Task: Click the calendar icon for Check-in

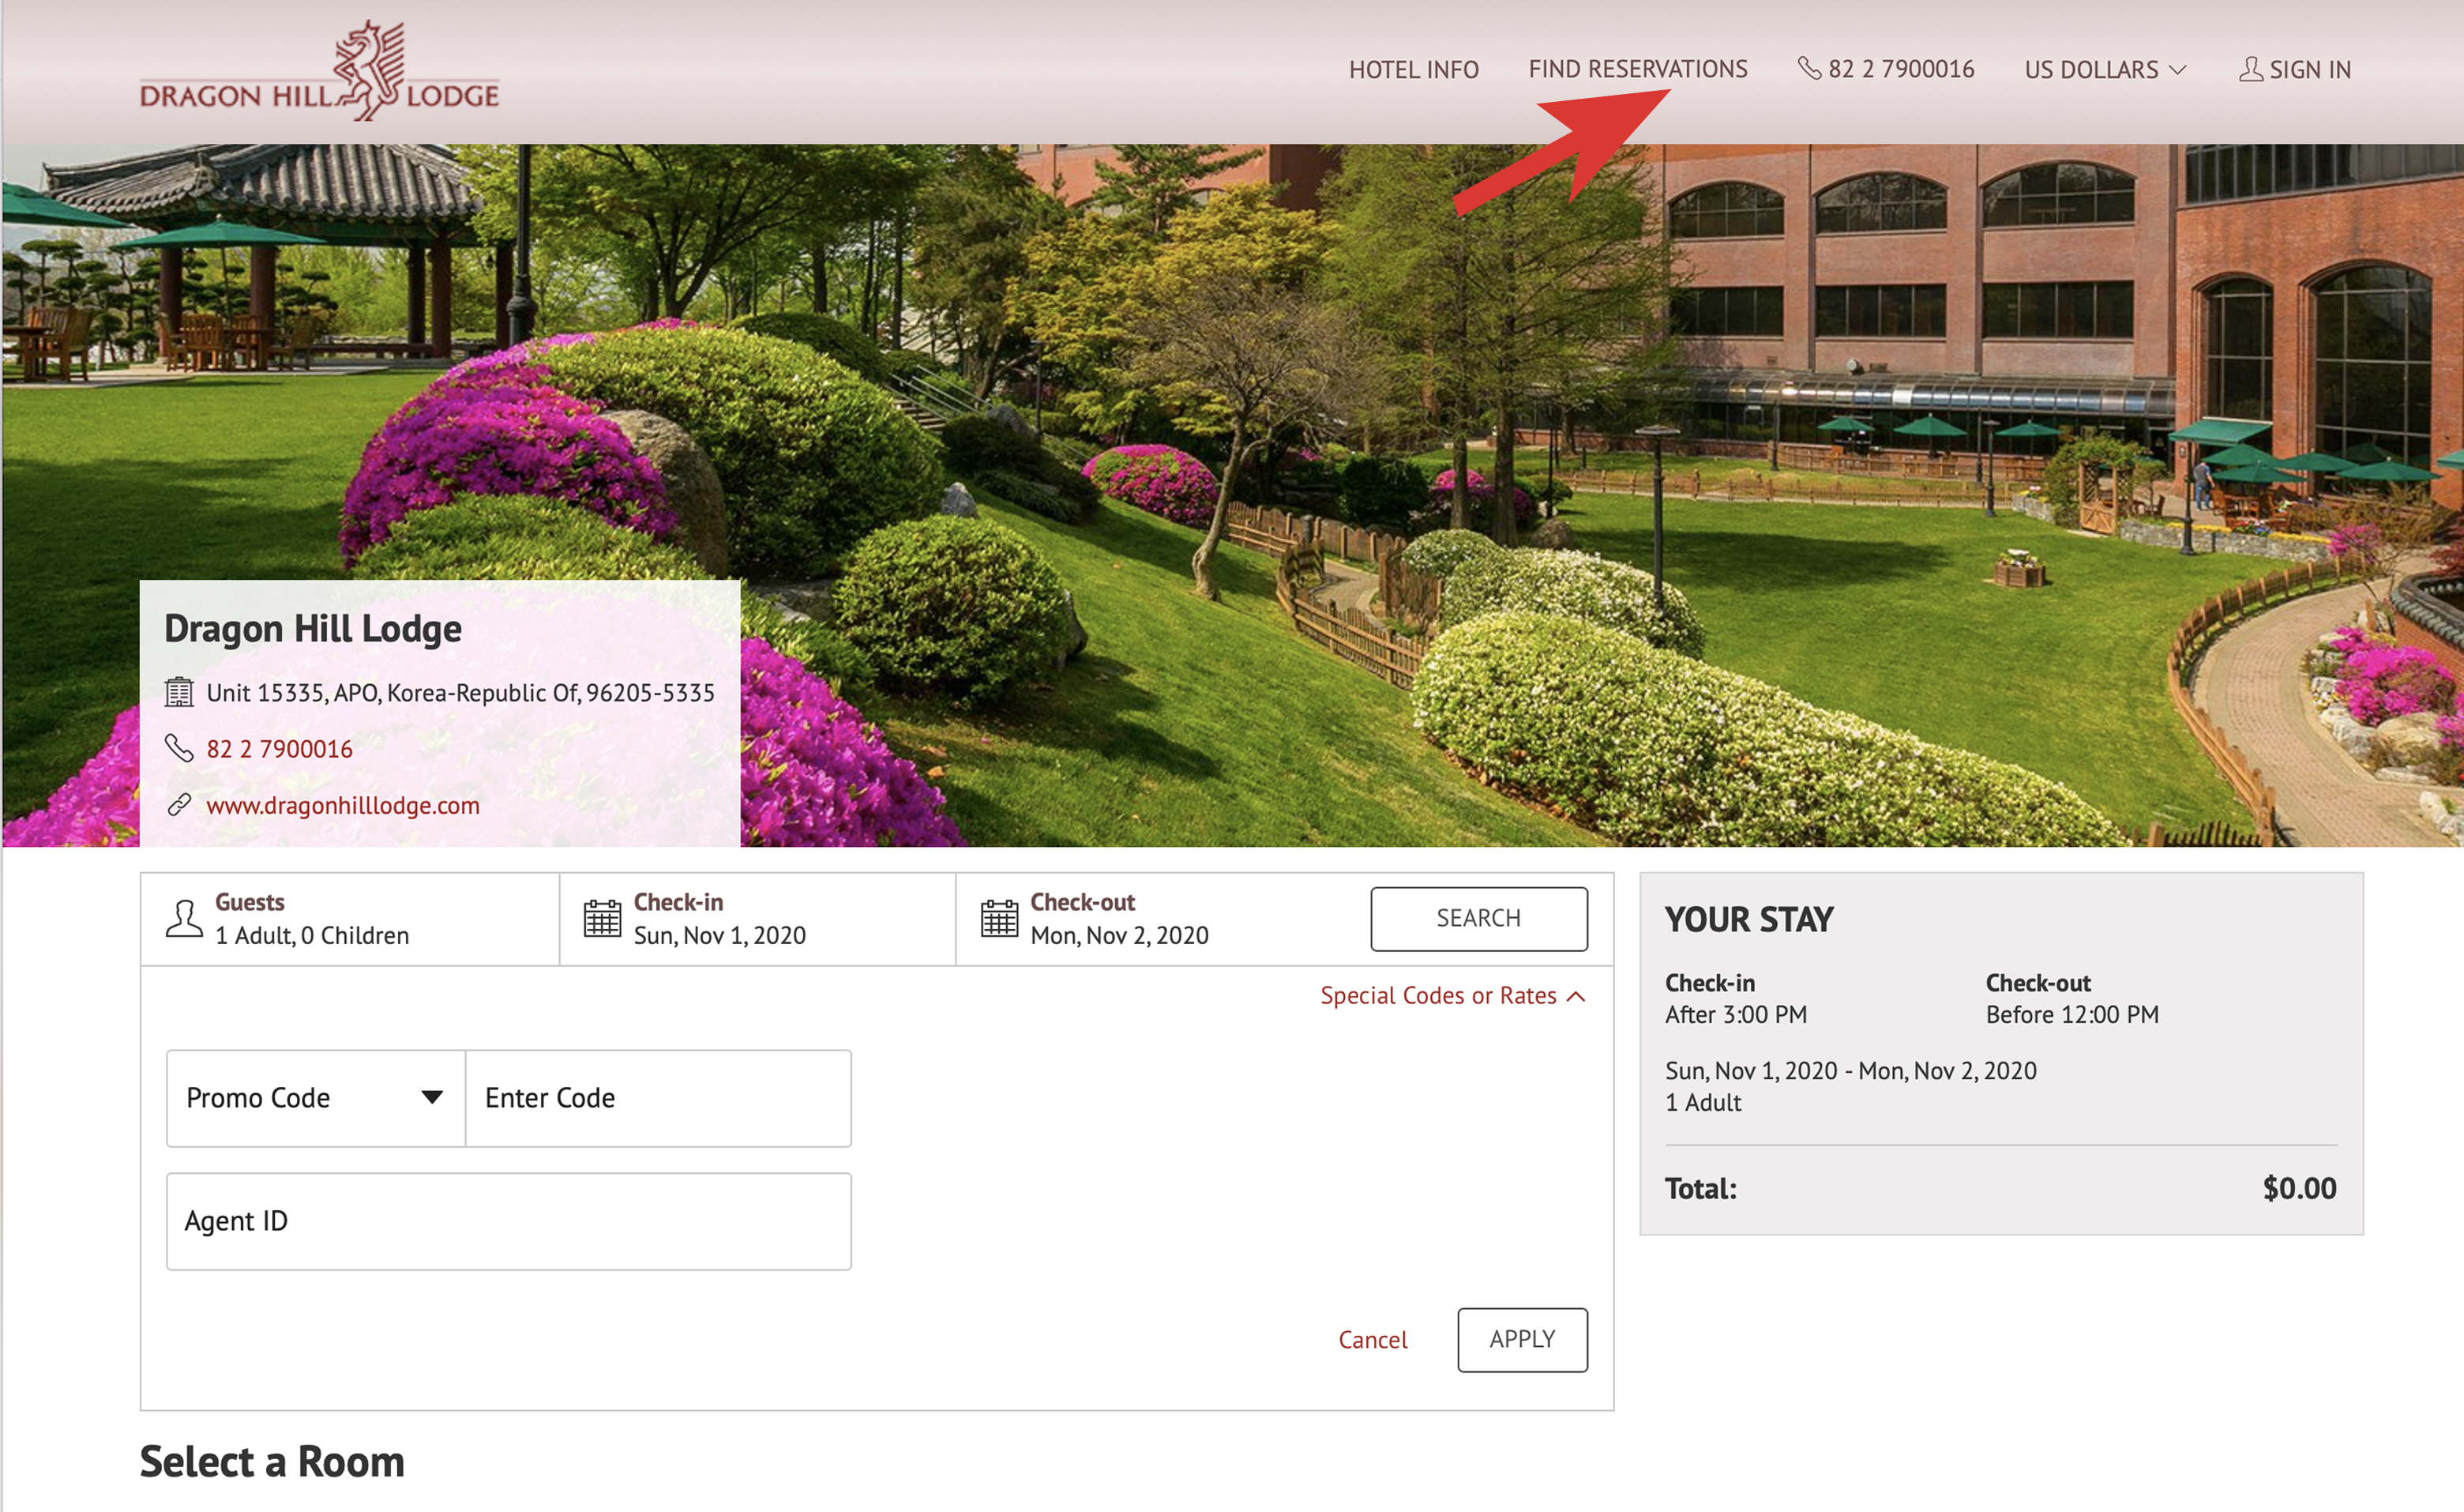Action: click(600, 916)
